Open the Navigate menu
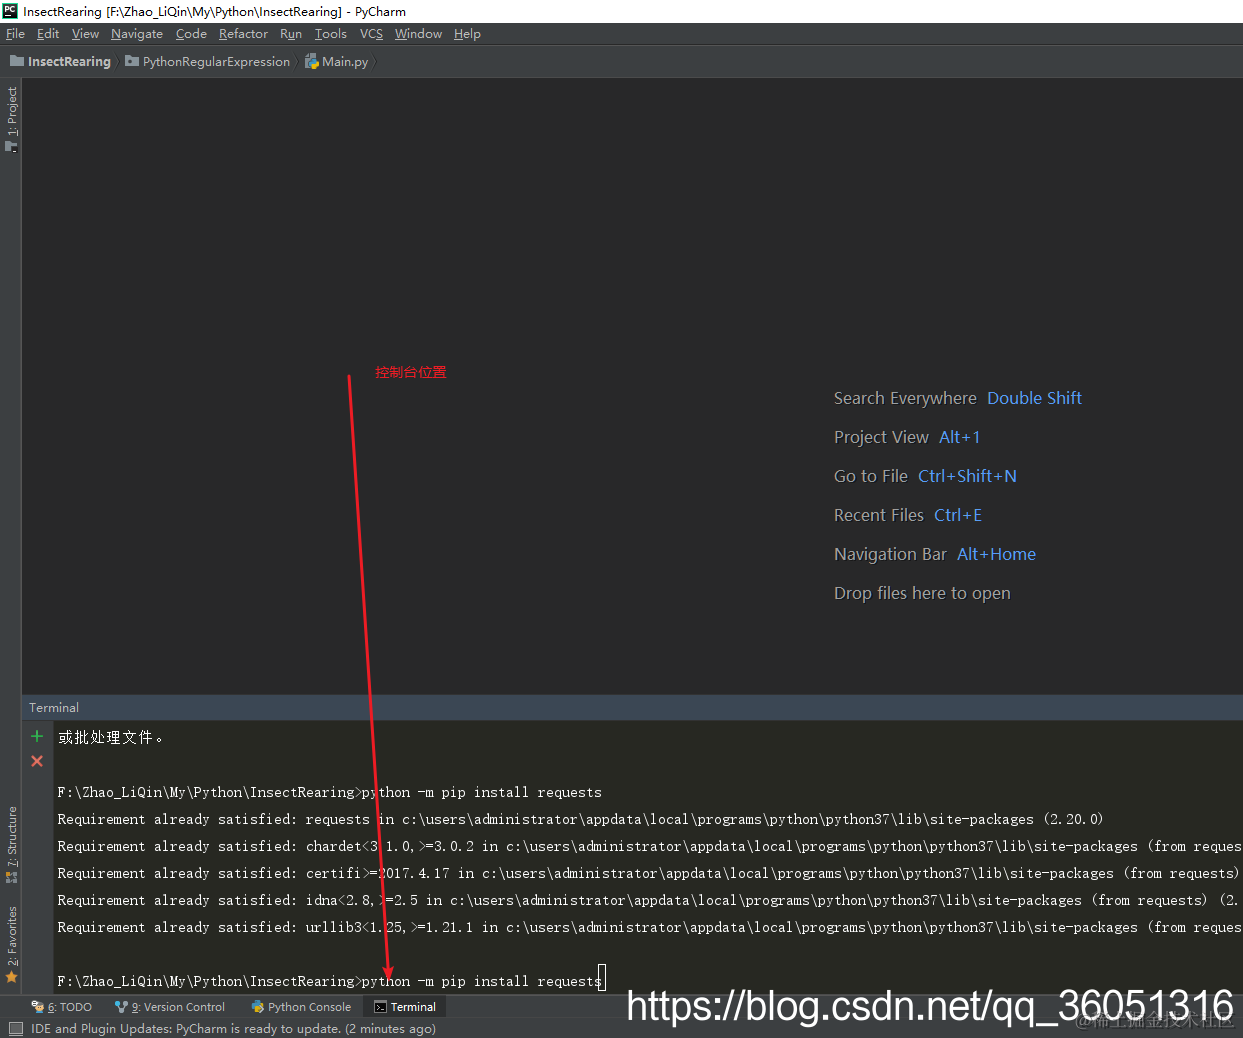 point(137,34)
